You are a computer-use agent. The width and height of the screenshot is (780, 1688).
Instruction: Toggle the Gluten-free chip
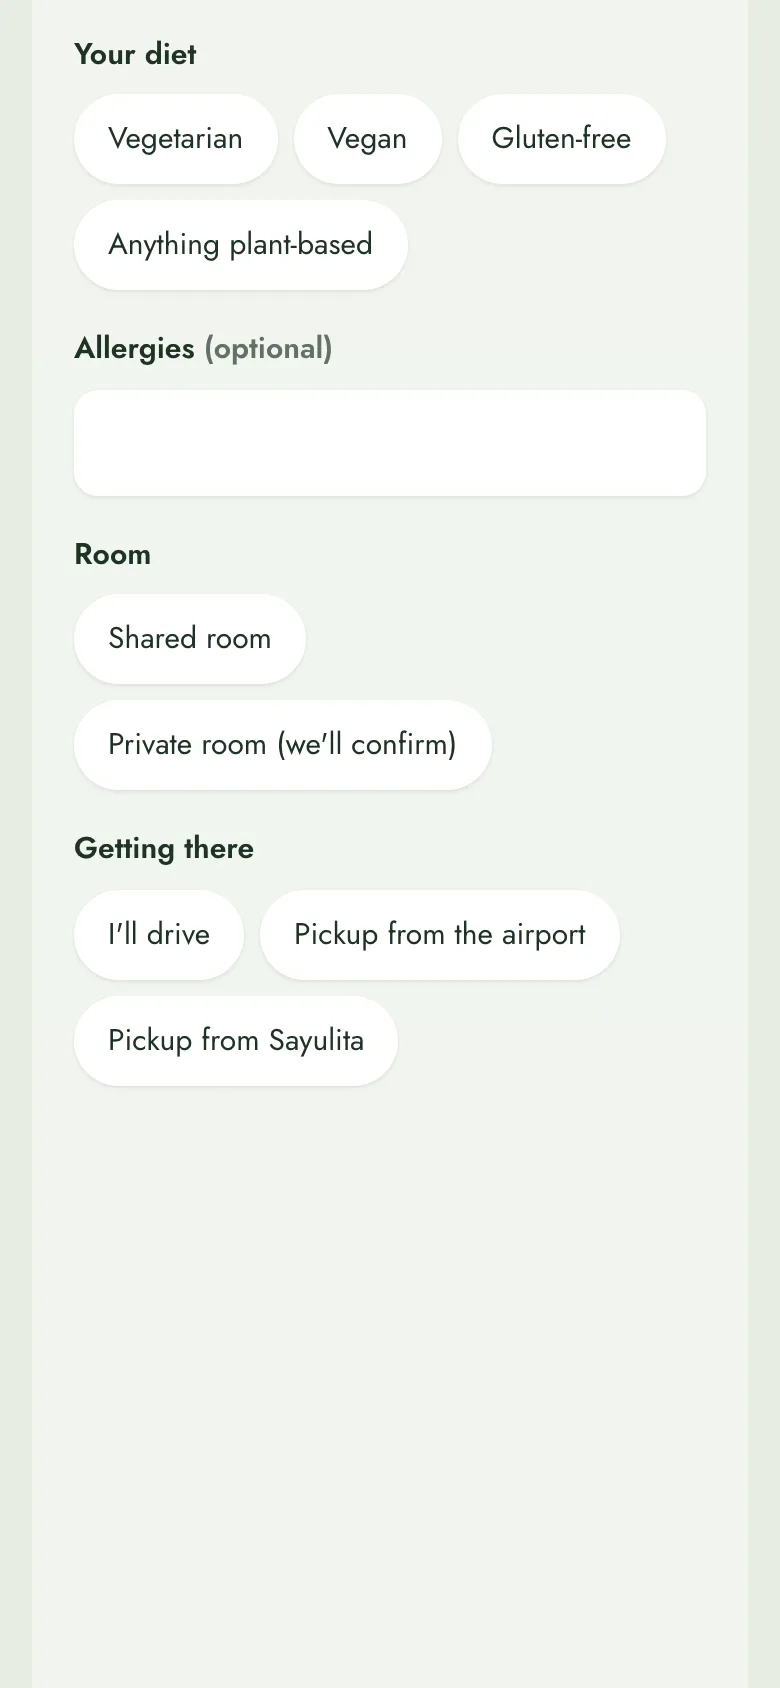(x=561, y=139)
